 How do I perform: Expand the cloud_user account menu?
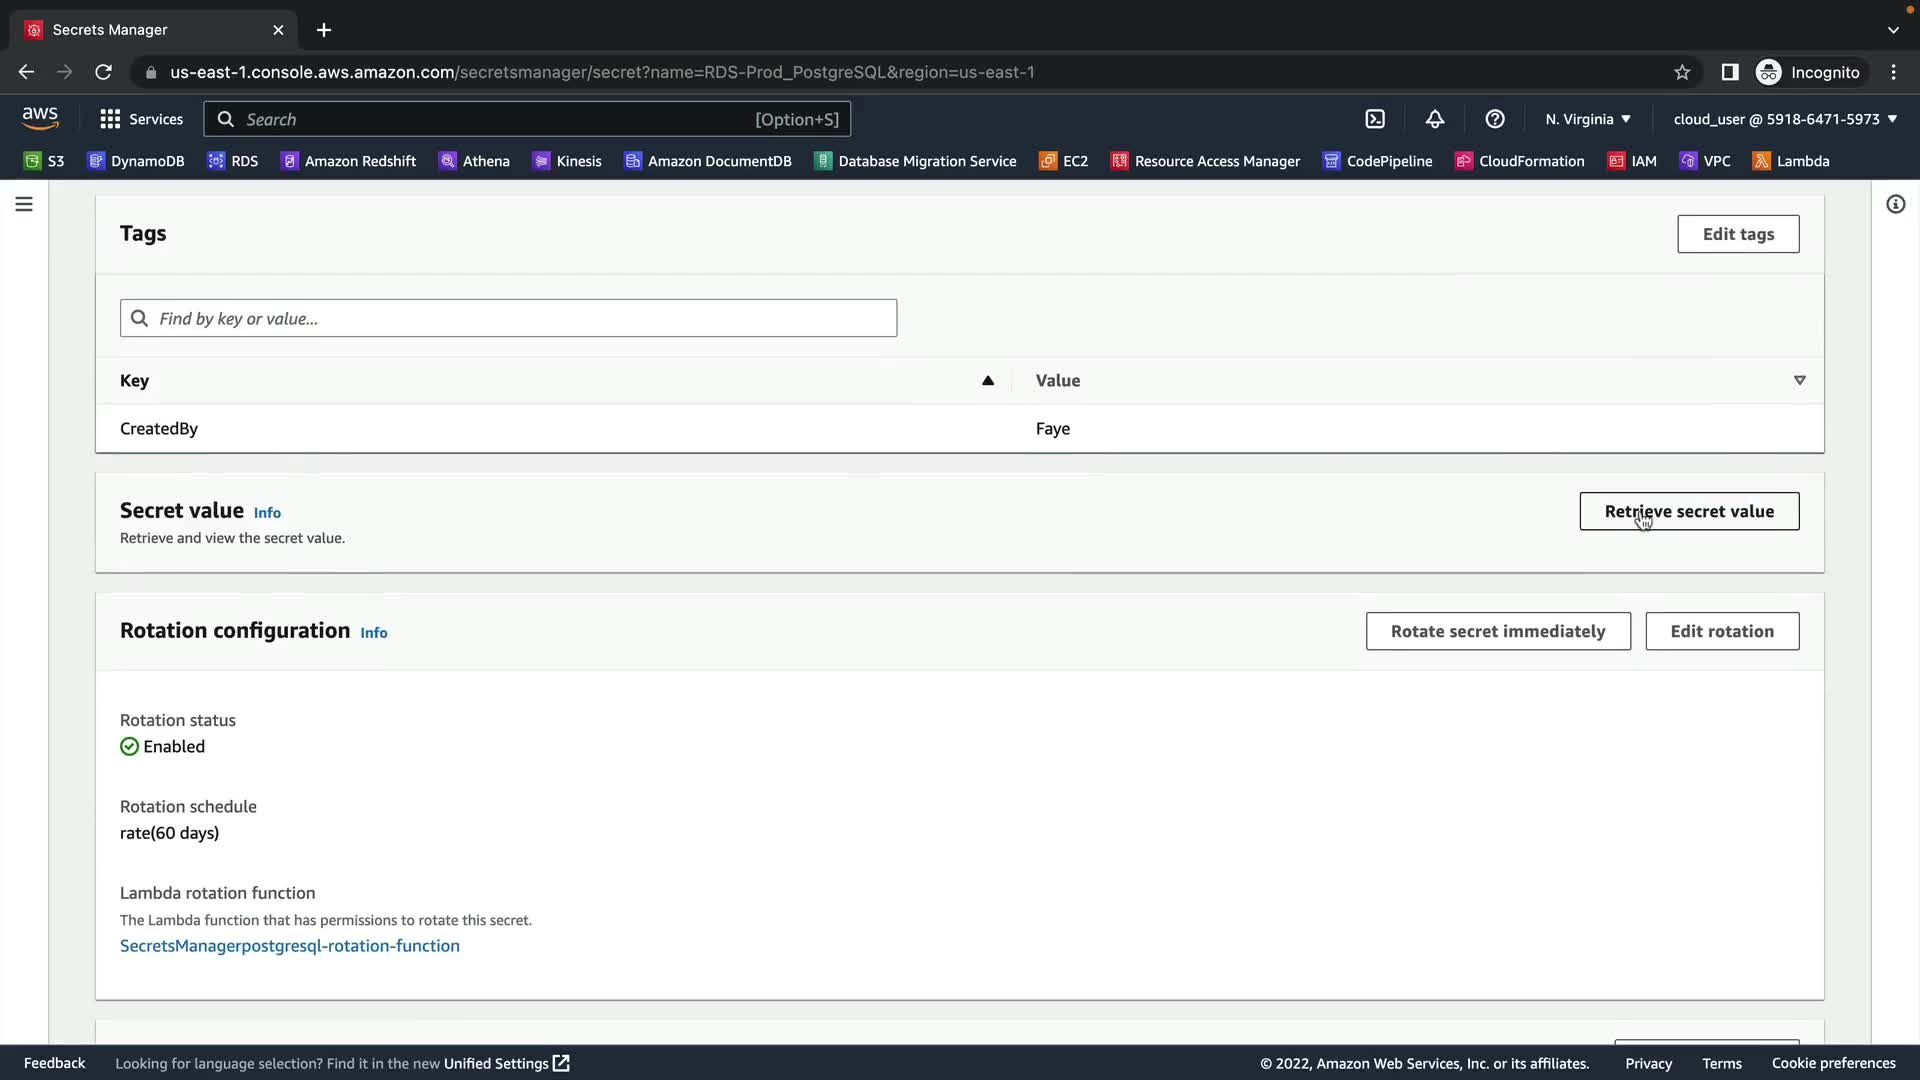(x=1785, y=119)
